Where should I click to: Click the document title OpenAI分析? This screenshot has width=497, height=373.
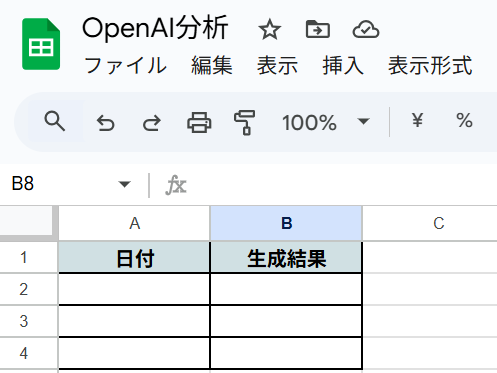pos(155,29)
